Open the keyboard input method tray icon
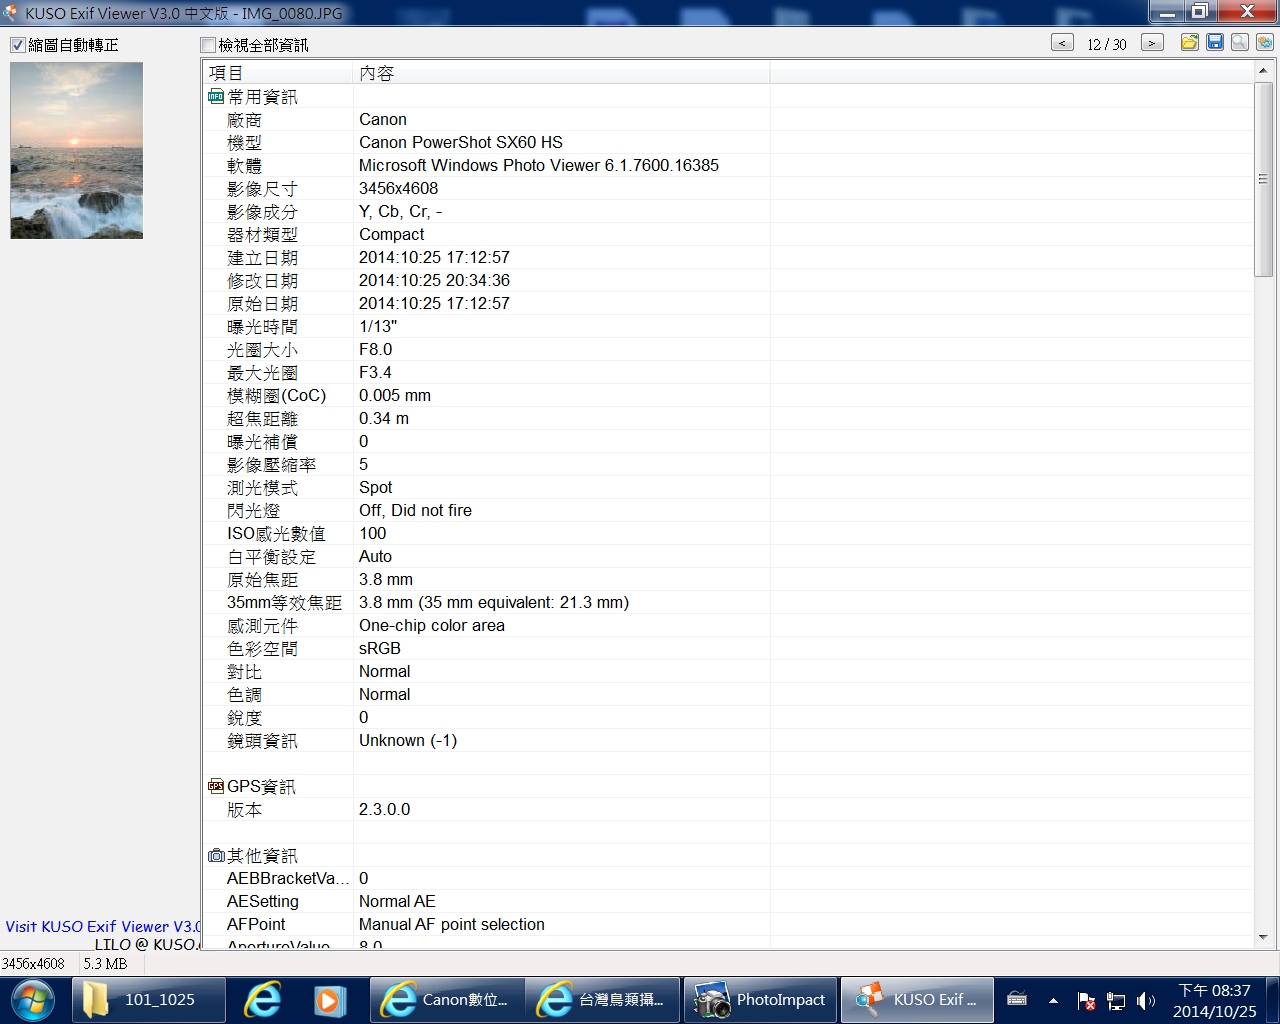 coord(1017,998)
